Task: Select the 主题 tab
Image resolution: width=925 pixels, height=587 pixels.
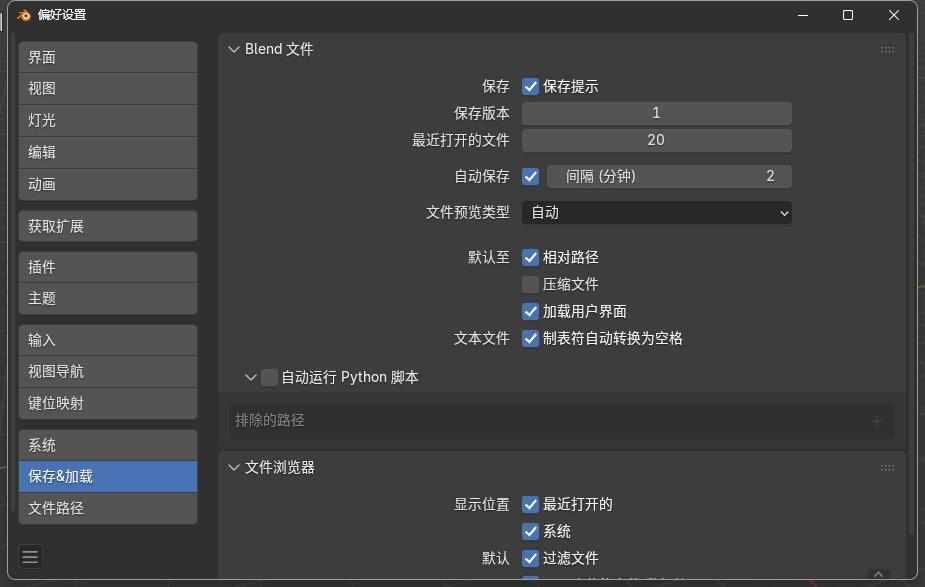Action: (108, 299)
